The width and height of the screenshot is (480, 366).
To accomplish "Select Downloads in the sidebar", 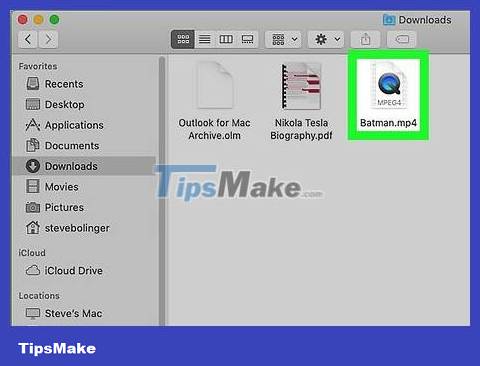I will click(83, 166).
